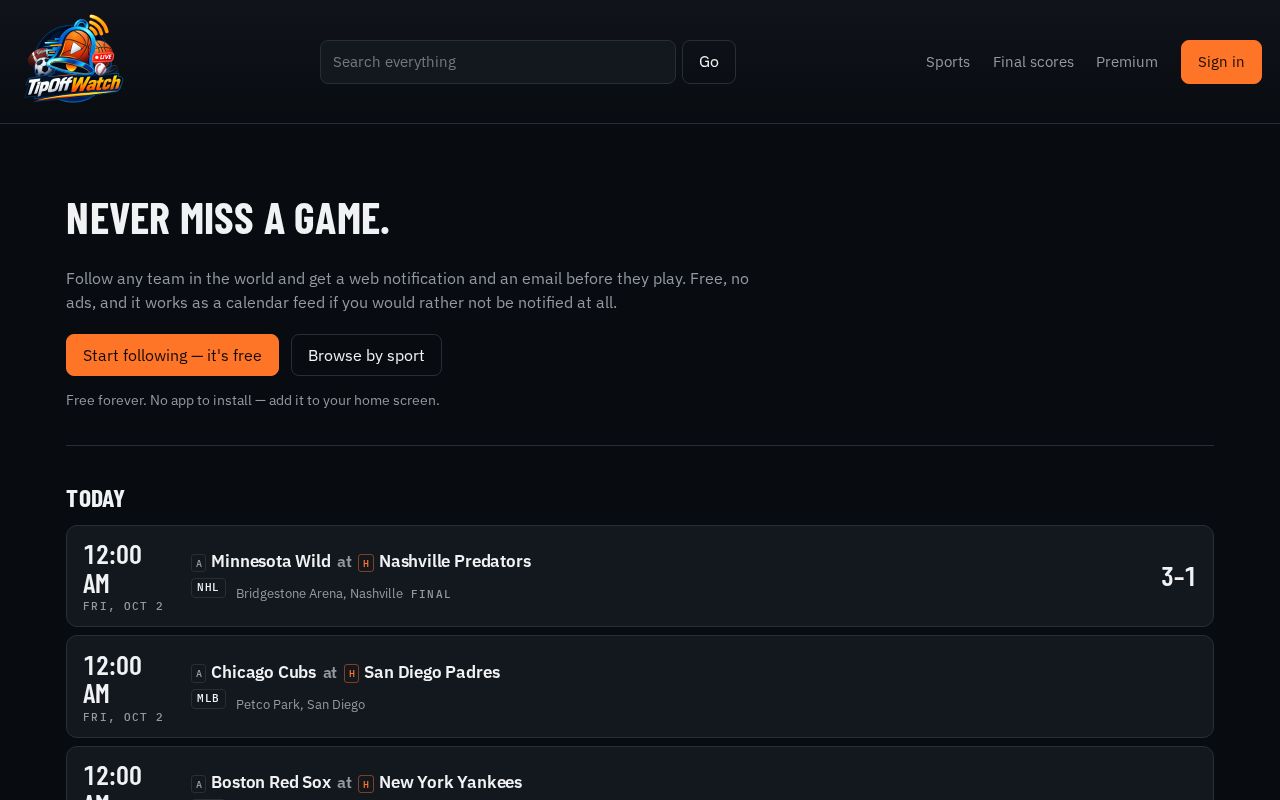Click the MLB league tag under Chicago Cubs
This screenshot has width=1280, height=800.
[x=208, y=699]
